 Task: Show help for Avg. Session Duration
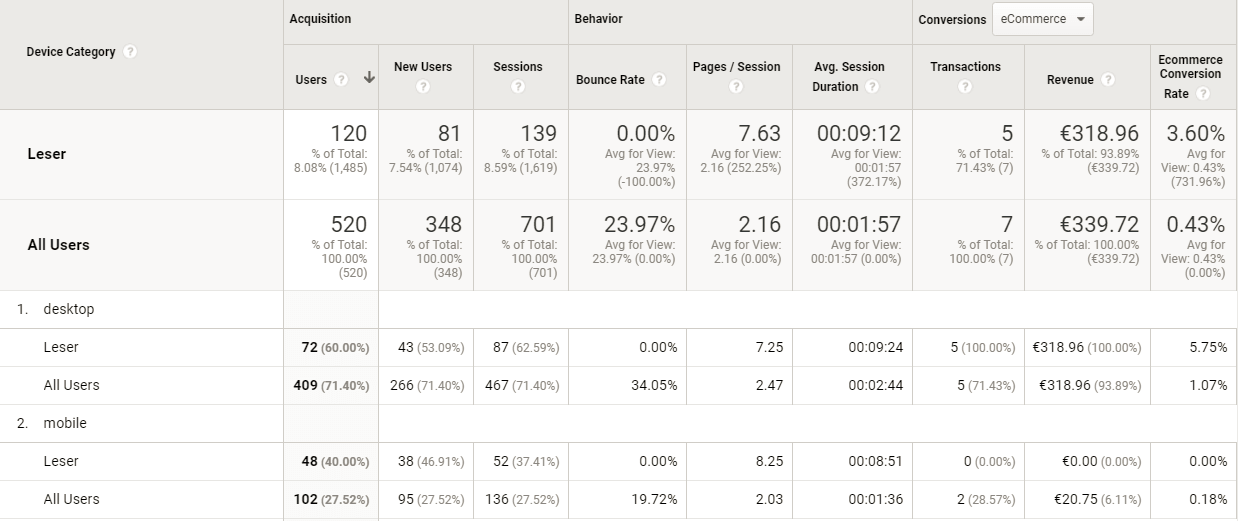(873, 87)
